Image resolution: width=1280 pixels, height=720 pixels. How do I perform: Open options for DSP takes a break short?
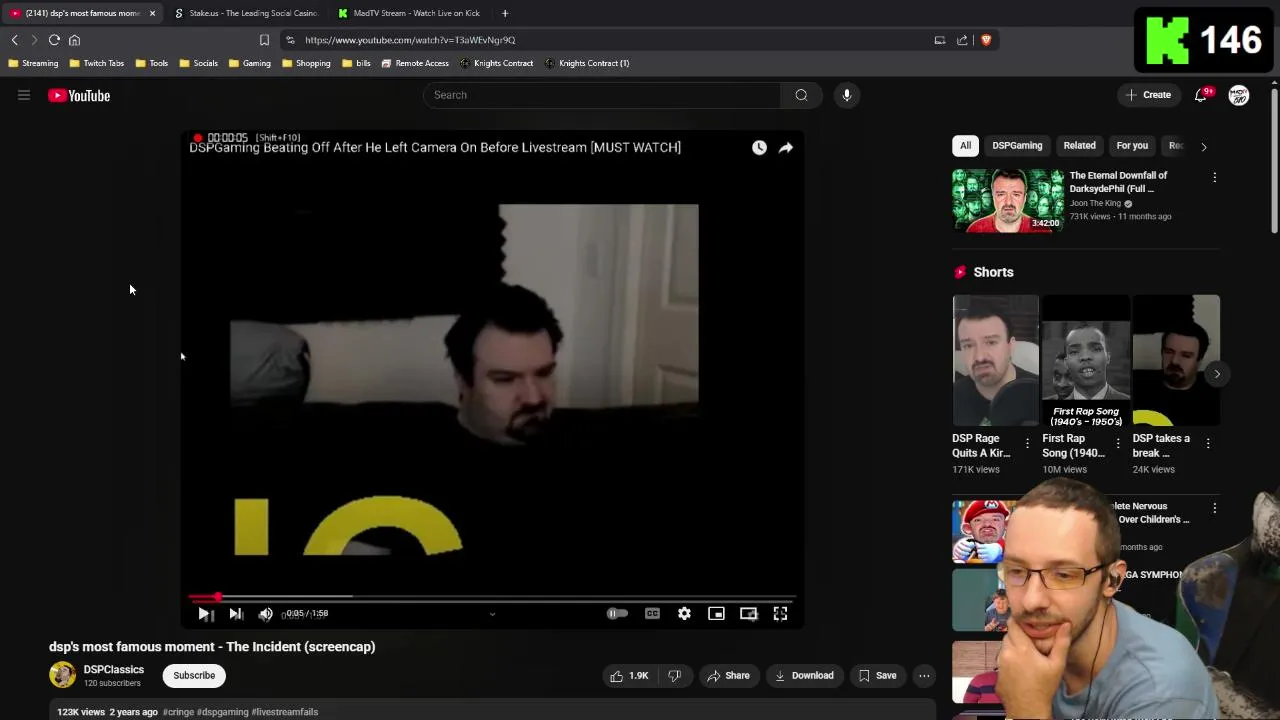click(1207, 443)
